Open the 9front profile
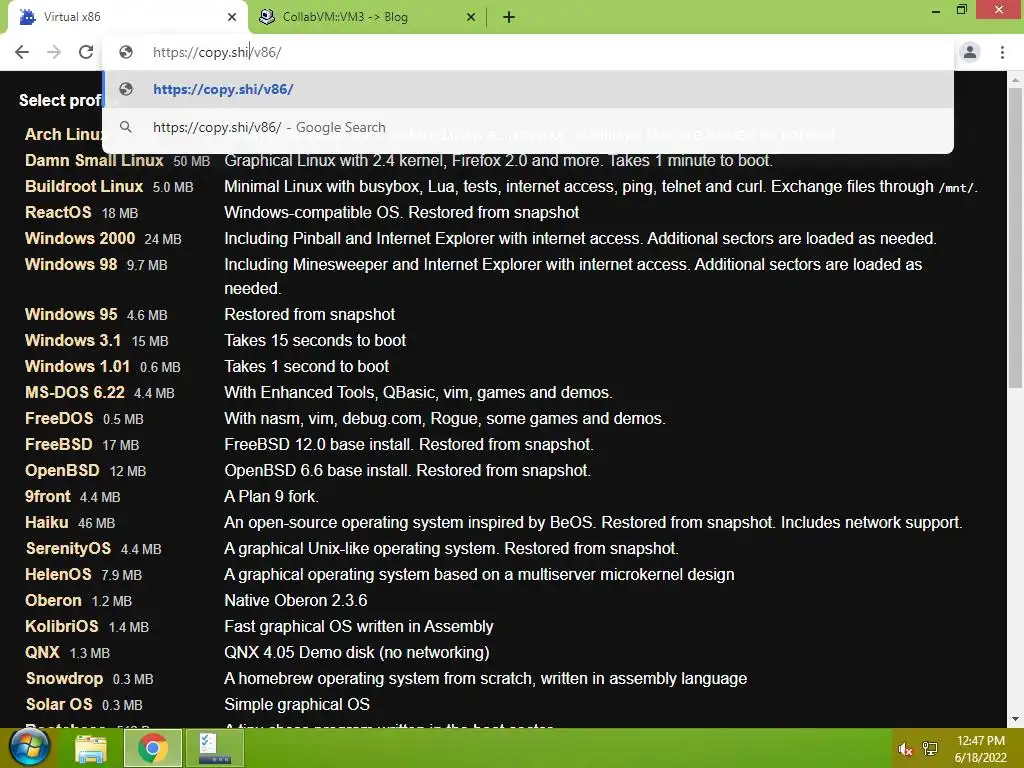The image size is (1024, 768). pyautogui.click(x=48, y=496)
